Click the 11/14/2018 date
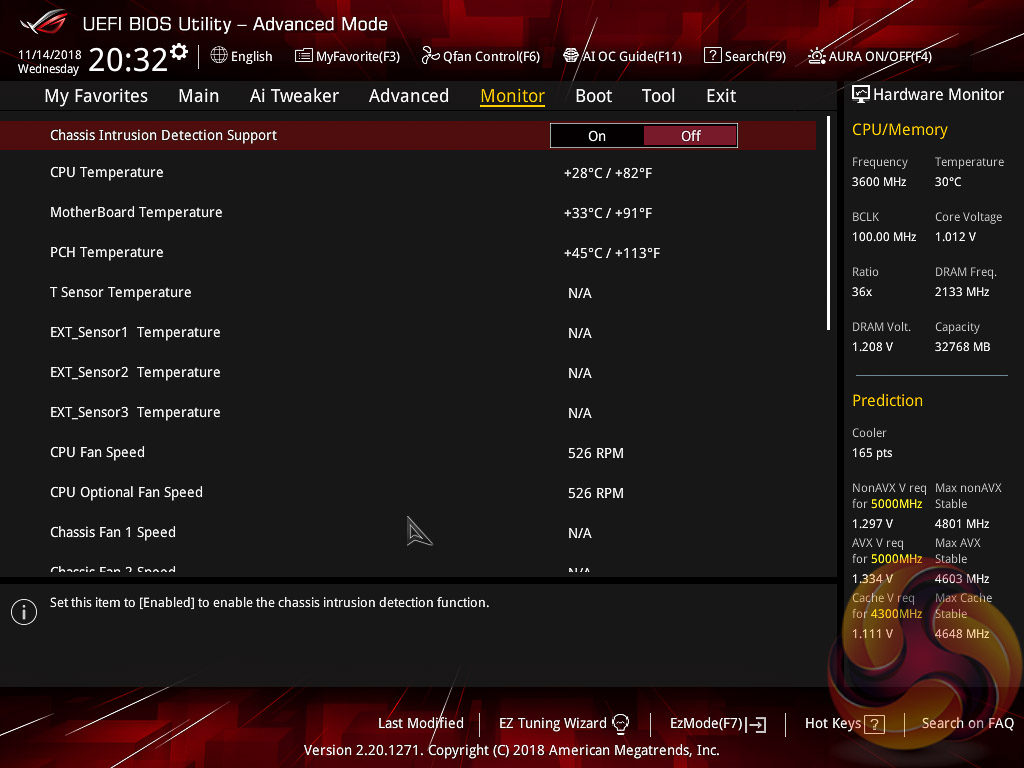This screenshot has width=1024, height=768. 50,54
